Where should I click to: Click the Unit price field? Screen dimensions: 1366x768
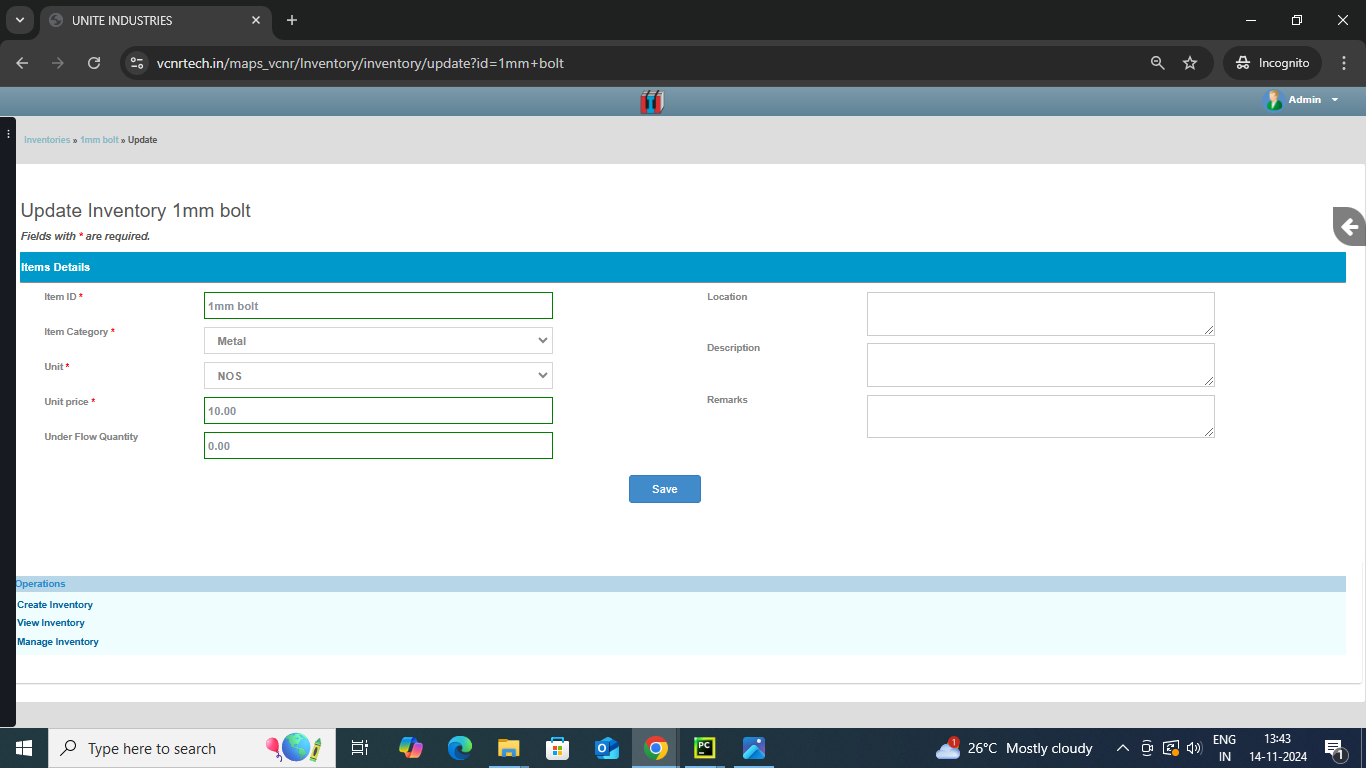point(378,411)
